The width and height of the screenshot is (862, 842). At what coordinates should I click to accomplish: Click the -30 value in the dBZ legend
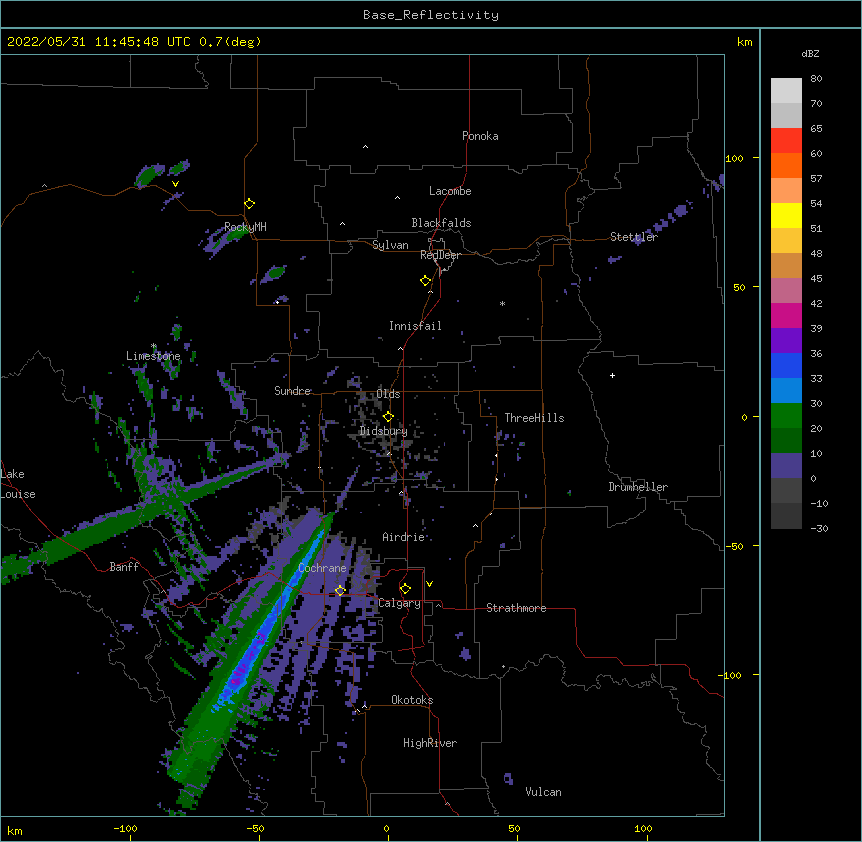(819, 528)
